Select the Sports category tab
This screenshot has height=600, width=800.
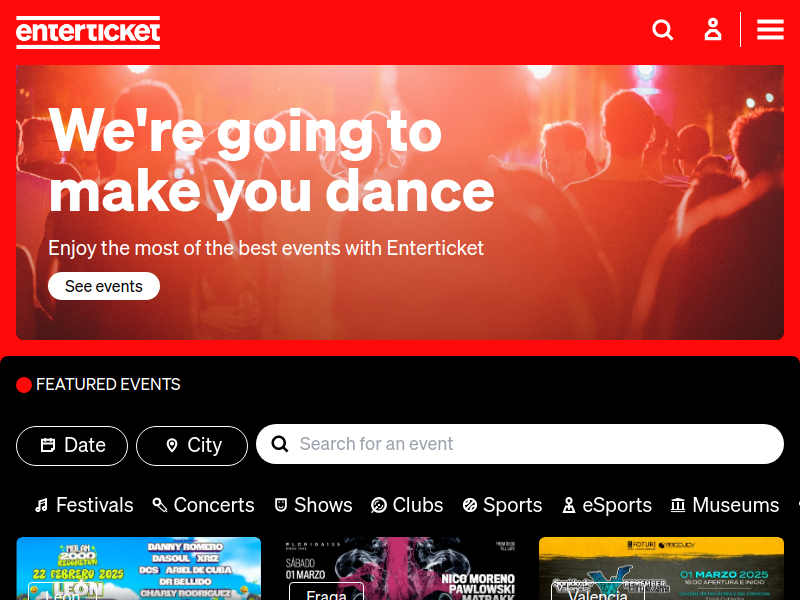502,505
